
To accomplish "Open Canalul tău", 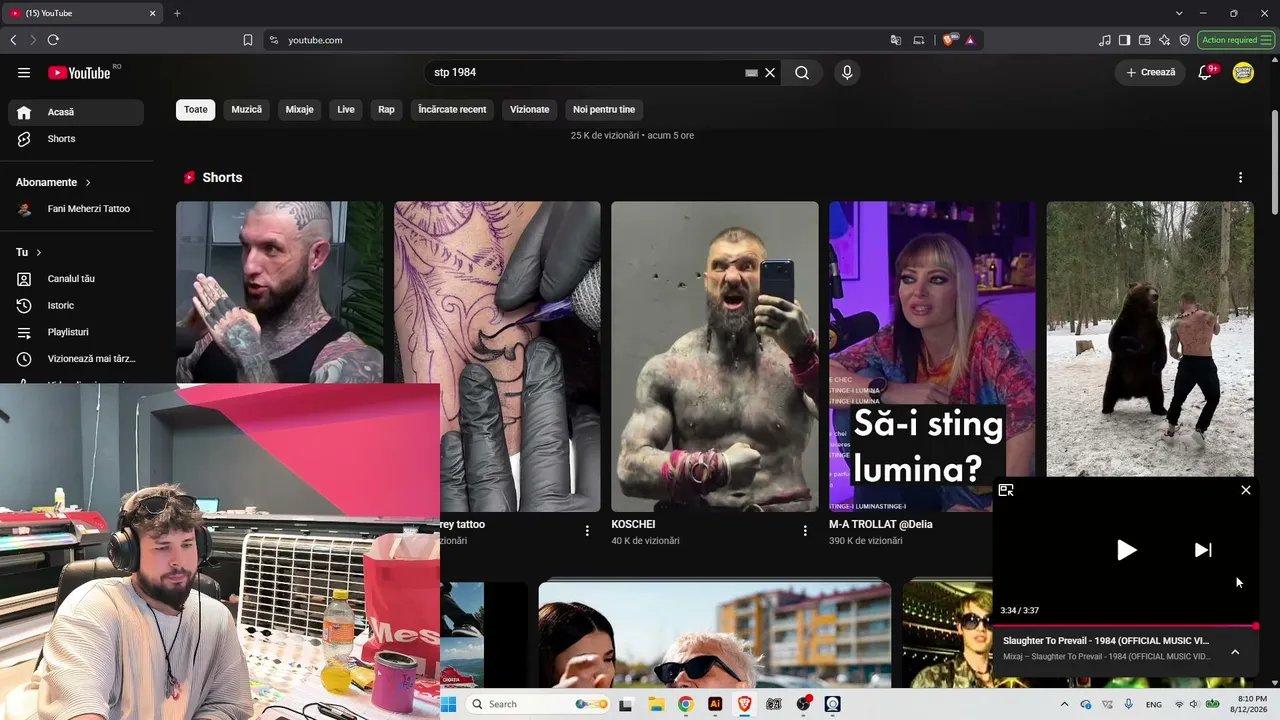I will [76, 279].
